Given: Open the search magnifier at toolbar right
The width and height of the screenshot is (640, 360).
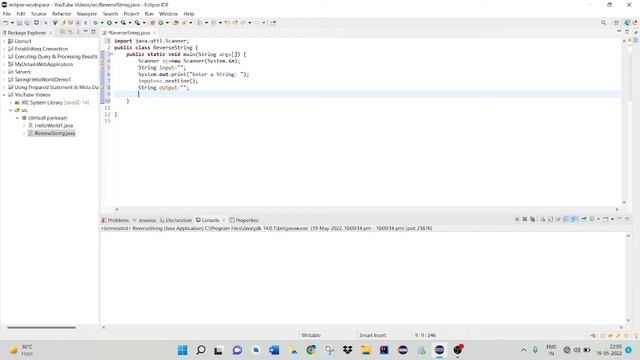Looking at the screenshot, I should (x=603, y=23).
